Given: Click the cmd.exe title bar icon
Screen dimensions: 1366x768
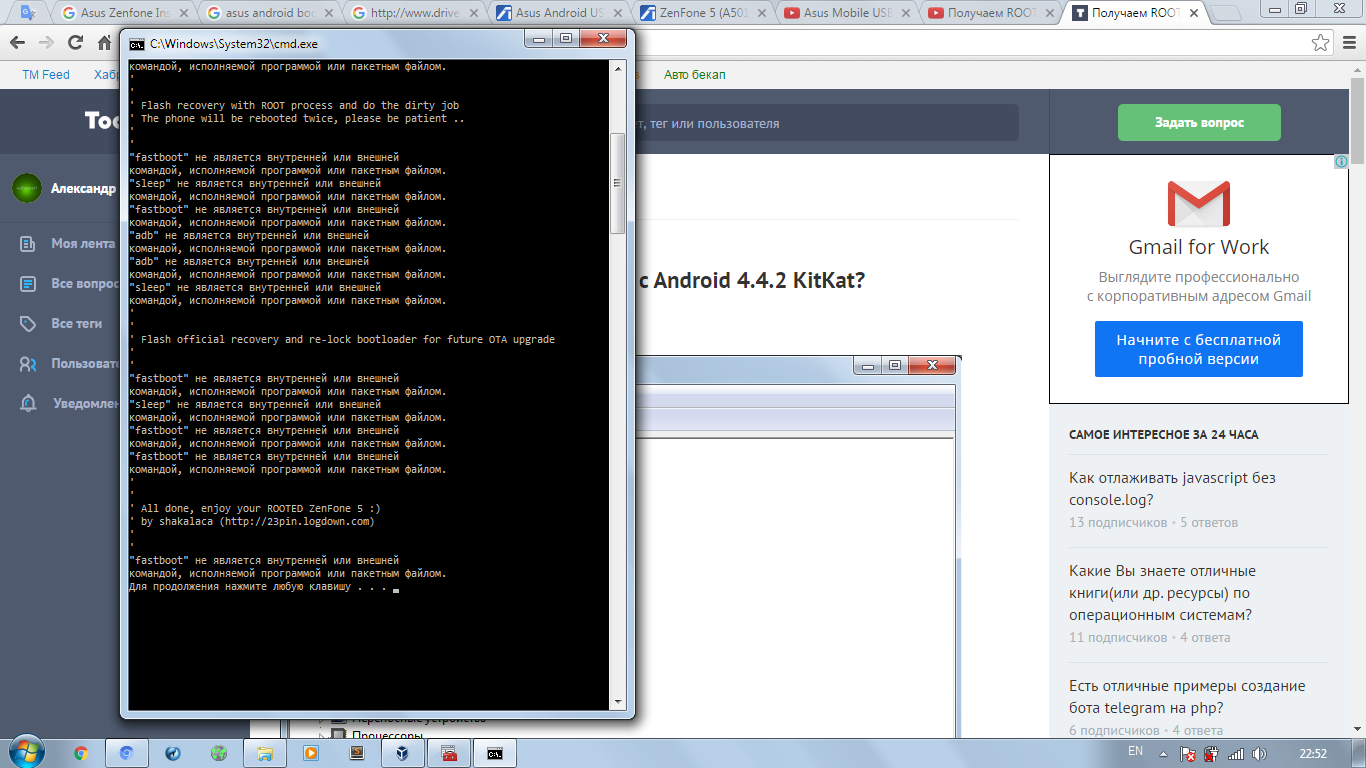Looking at the screenshot, I should [137, 44].
